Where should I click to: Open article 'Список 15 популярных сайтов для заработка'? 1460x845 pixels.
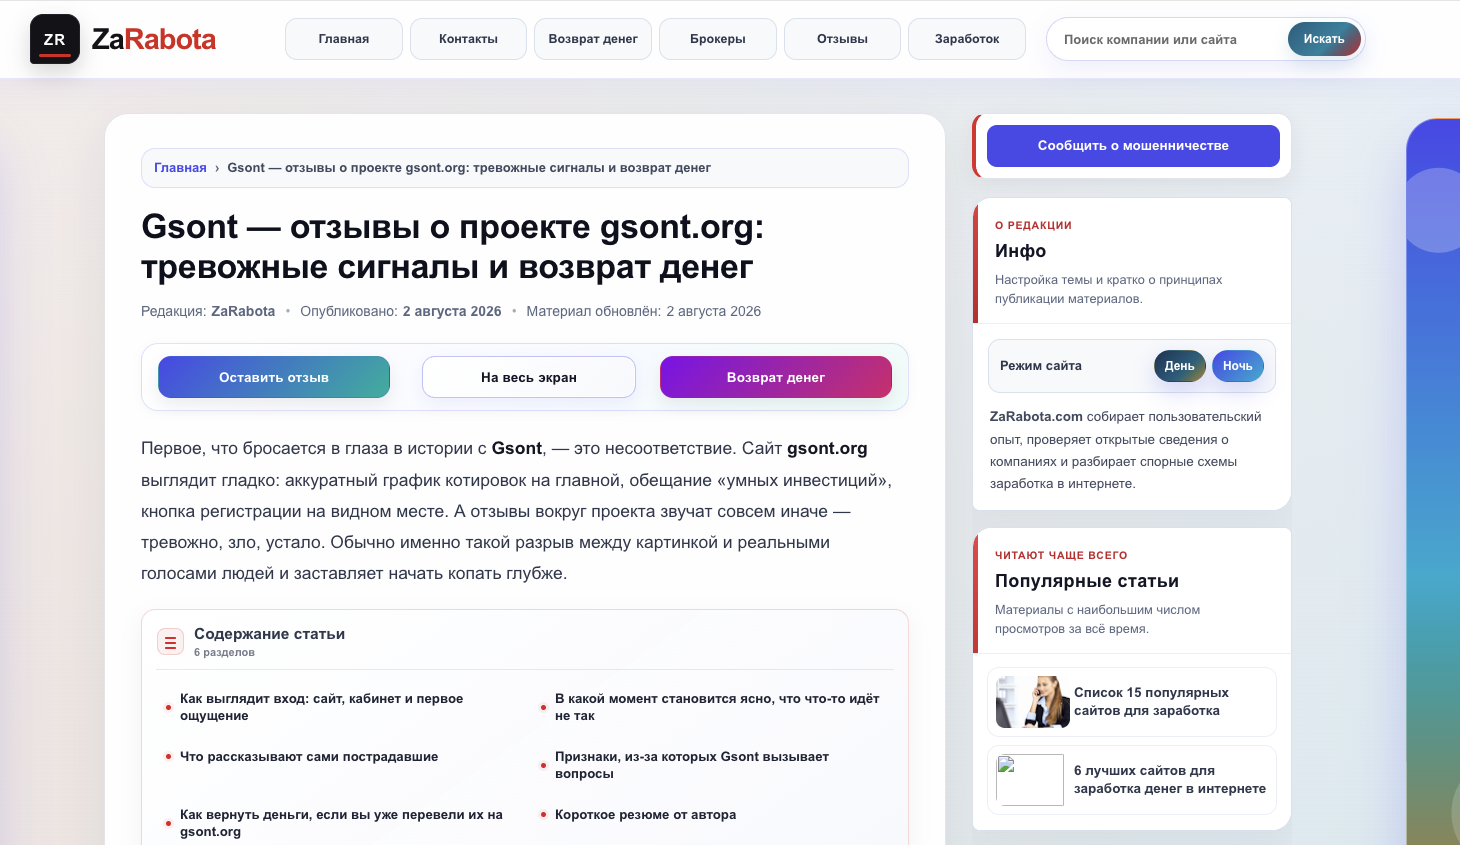pos(1151,702)
